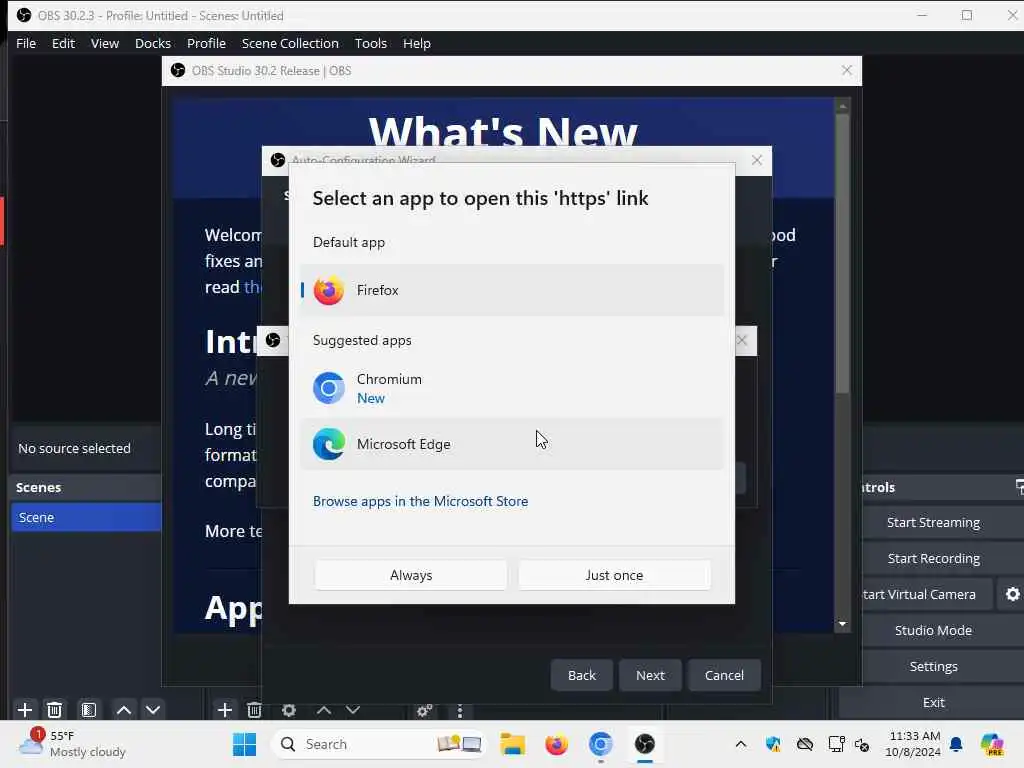Screen dimensions: 1024x768
Task: Choose Firefox as the default app
Action: (x=512, y=290)
